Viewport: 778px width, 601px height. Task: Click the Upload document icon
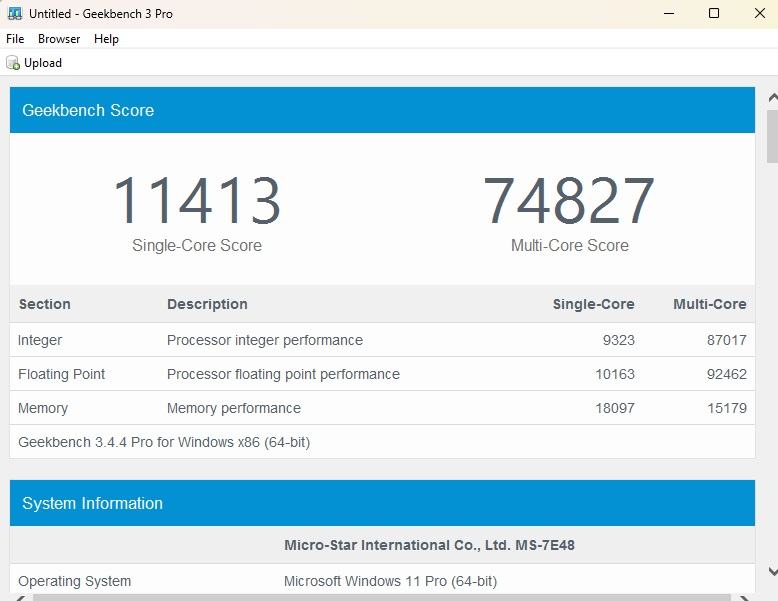[13, 63]
